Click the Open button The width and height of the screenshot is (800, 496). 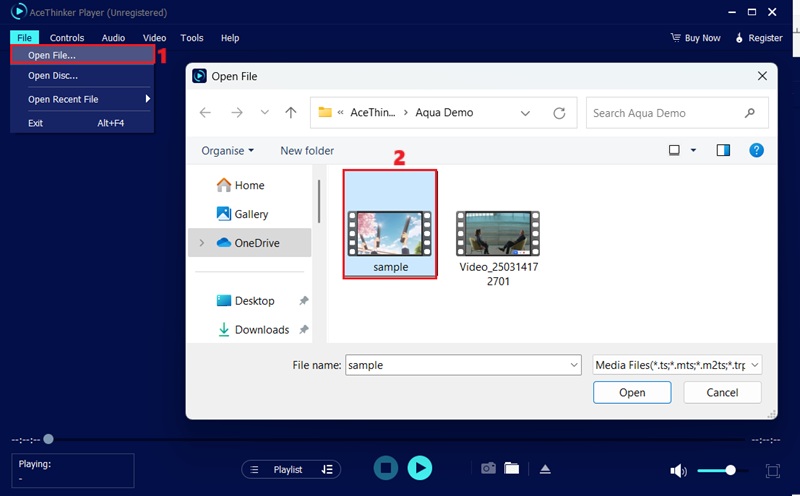click(632, 392)
